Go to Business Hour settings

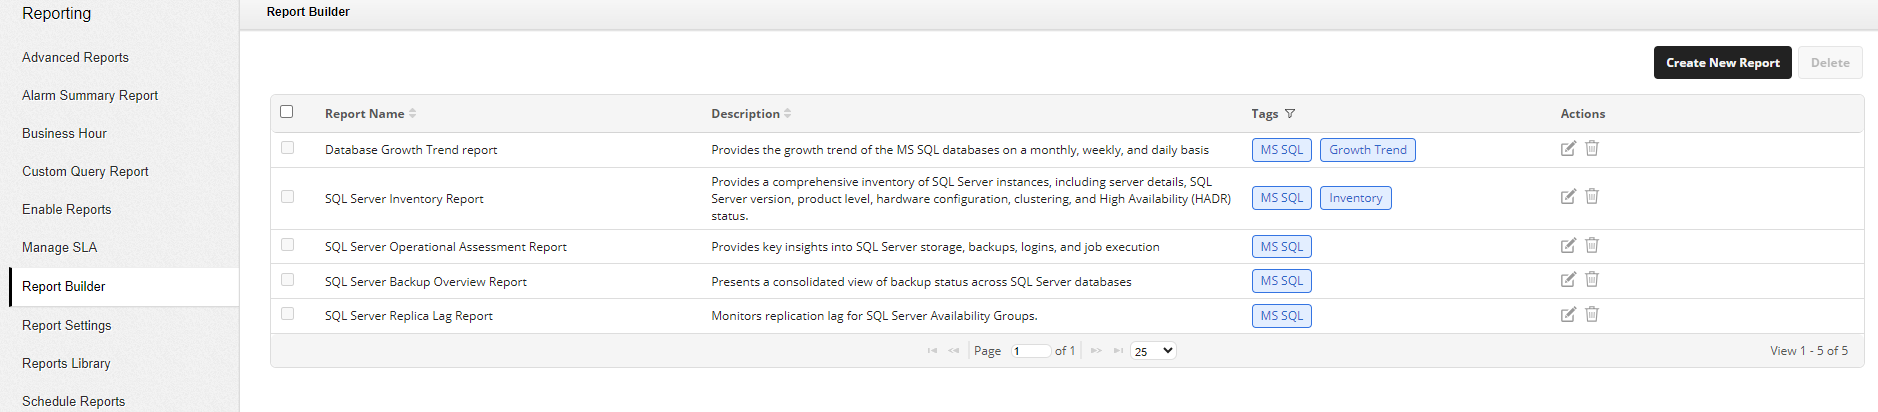pyautogui.click(x=64, y=134)
